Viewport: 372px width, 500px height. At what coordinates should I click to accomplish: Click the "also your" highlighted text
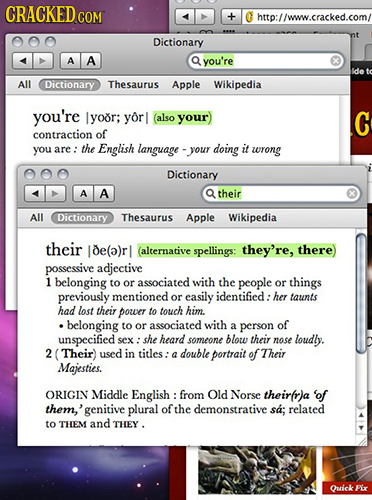182,118
